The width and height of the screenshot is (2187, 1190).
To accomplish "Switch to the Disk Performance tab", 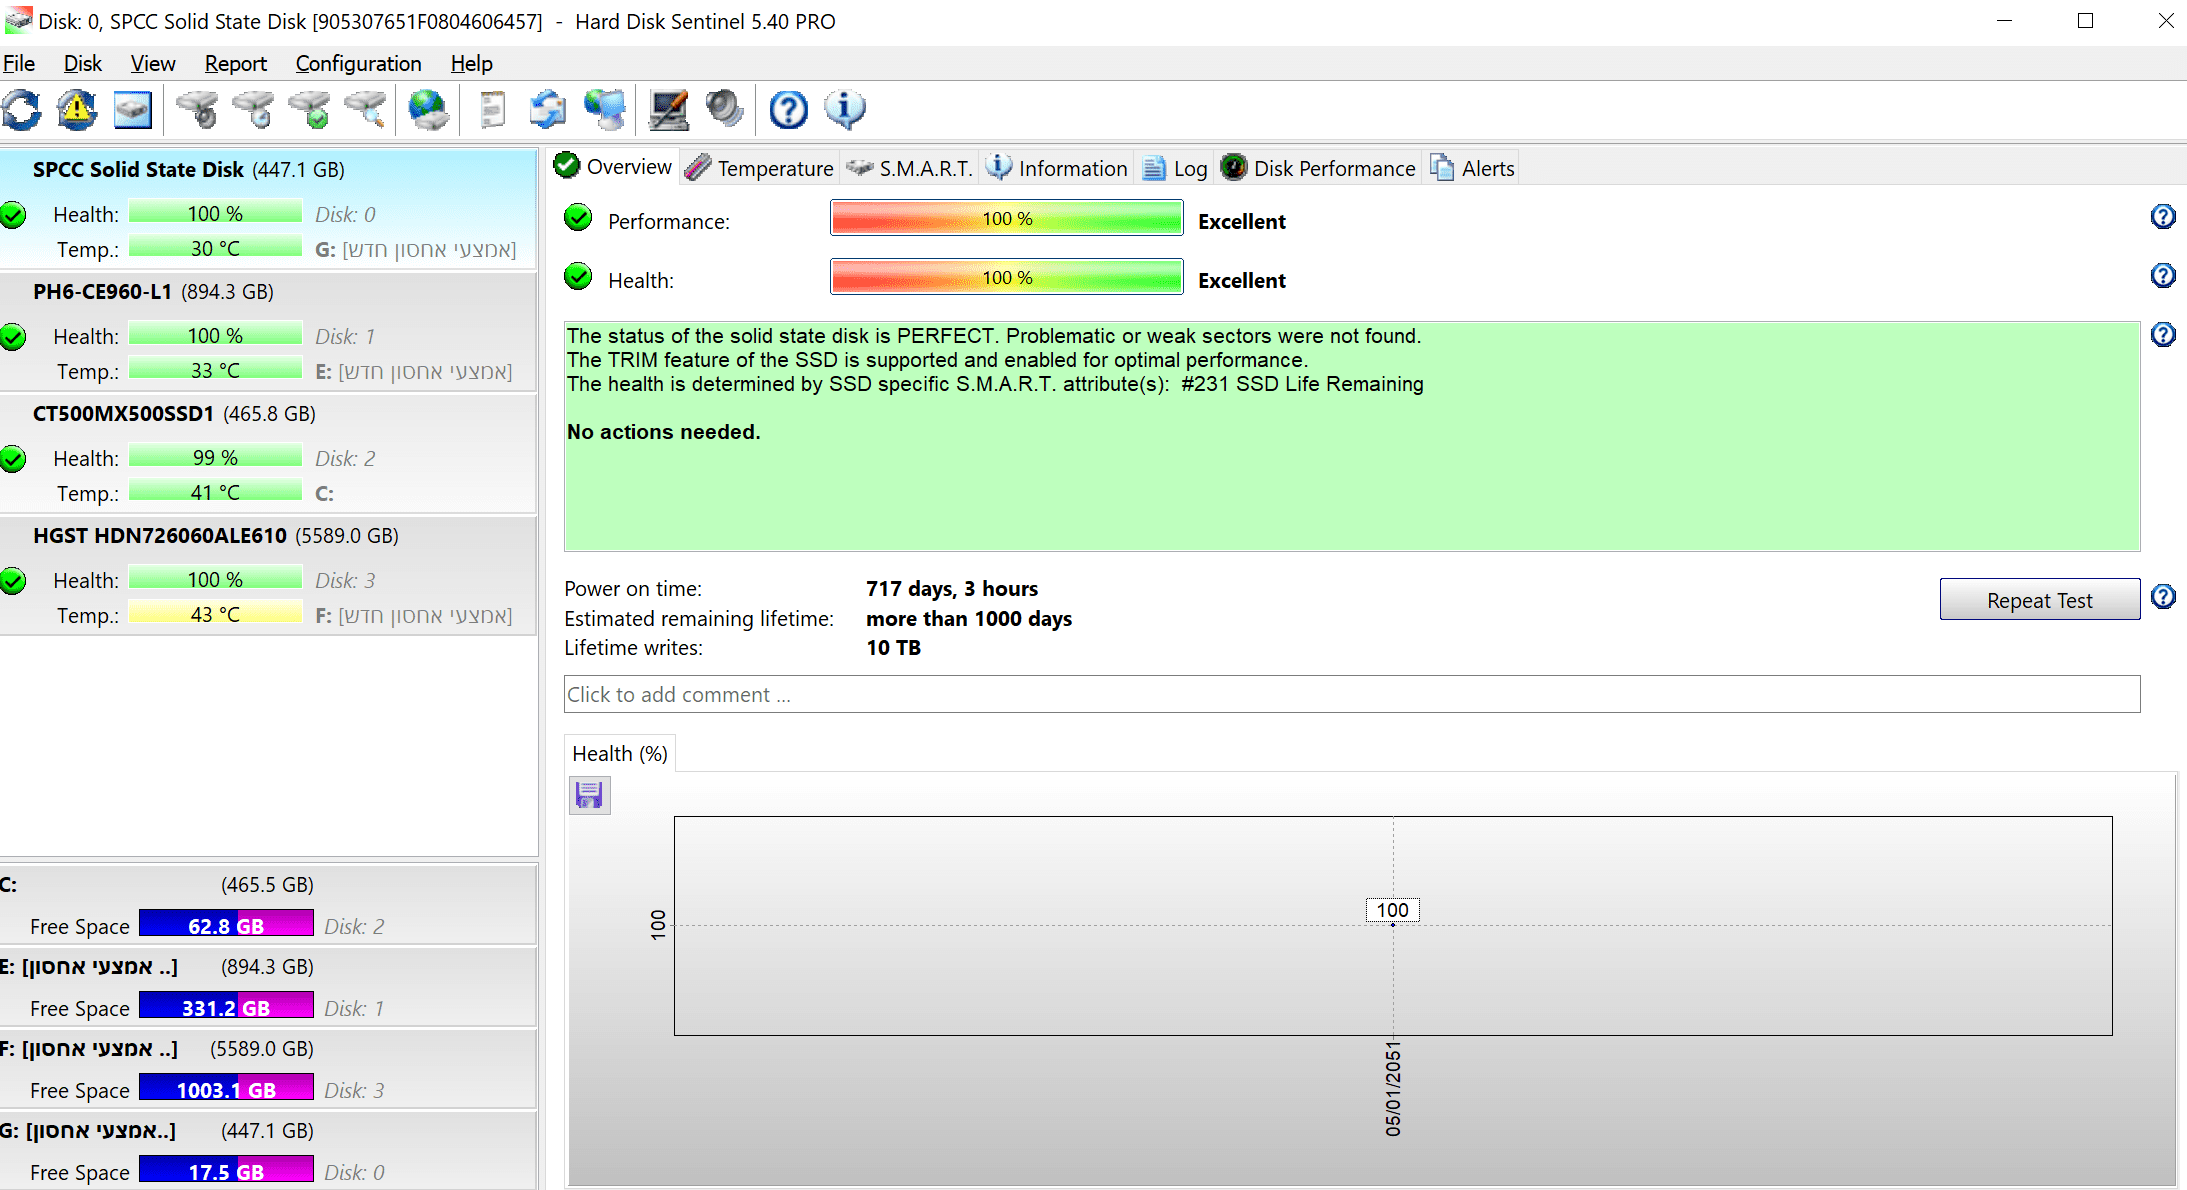I will 1319,168.
